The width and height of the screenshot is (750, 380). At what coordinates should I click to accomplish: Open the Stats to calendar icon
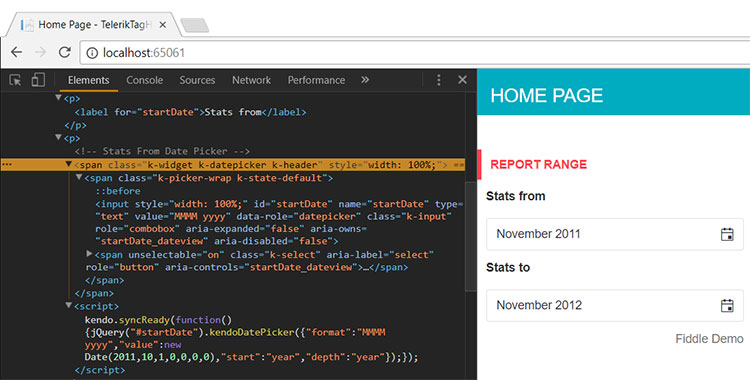pyautogui.click(x=727, y=305)
